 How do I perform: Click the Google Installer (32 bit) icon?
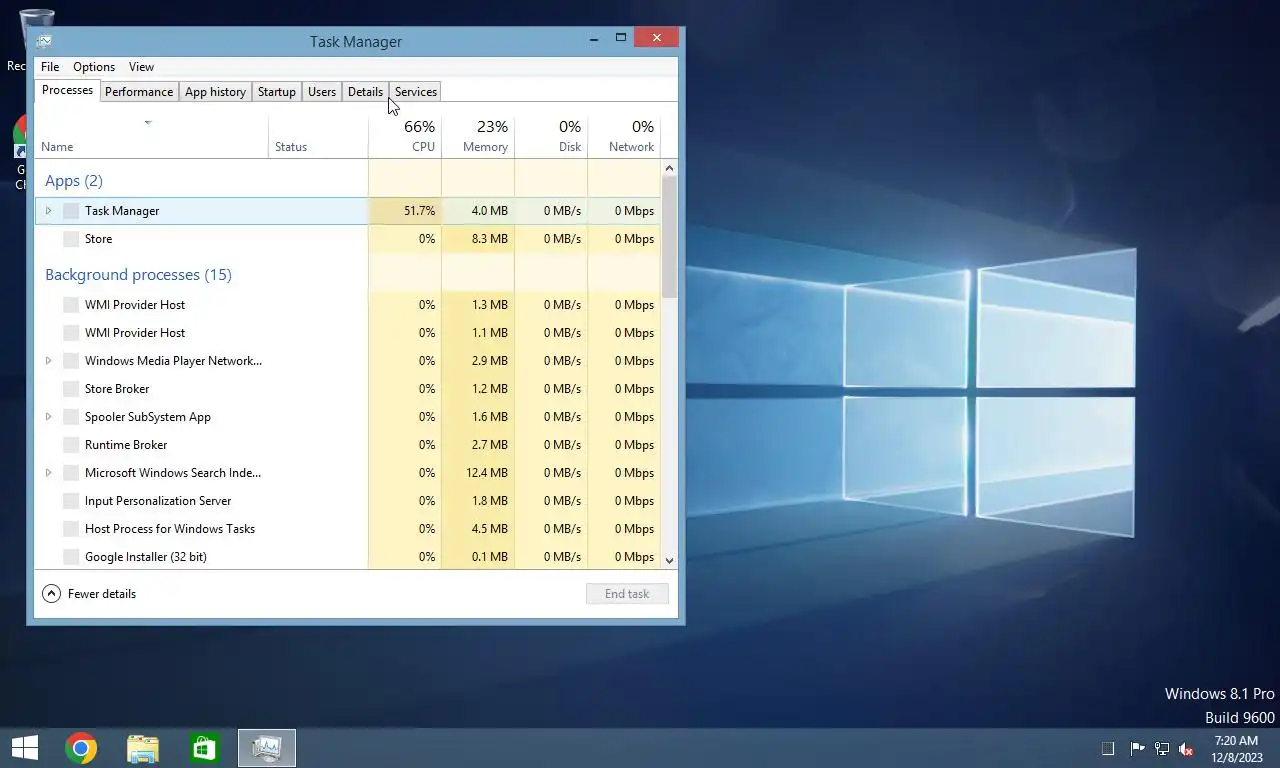(x=71, y=557)
